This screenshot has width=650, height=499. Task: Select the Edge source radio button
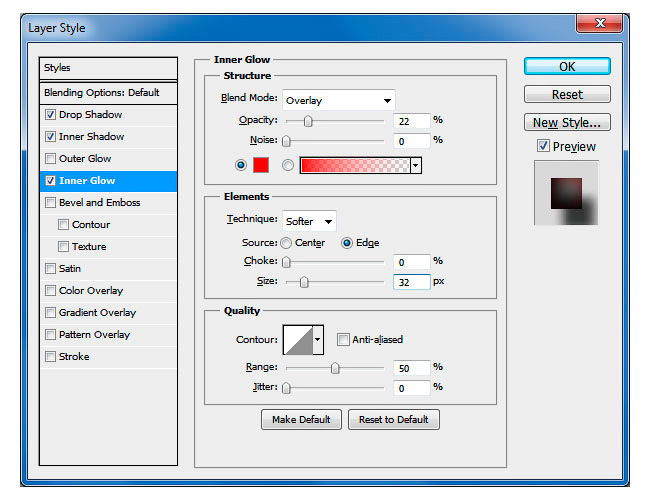click(347, 243)
